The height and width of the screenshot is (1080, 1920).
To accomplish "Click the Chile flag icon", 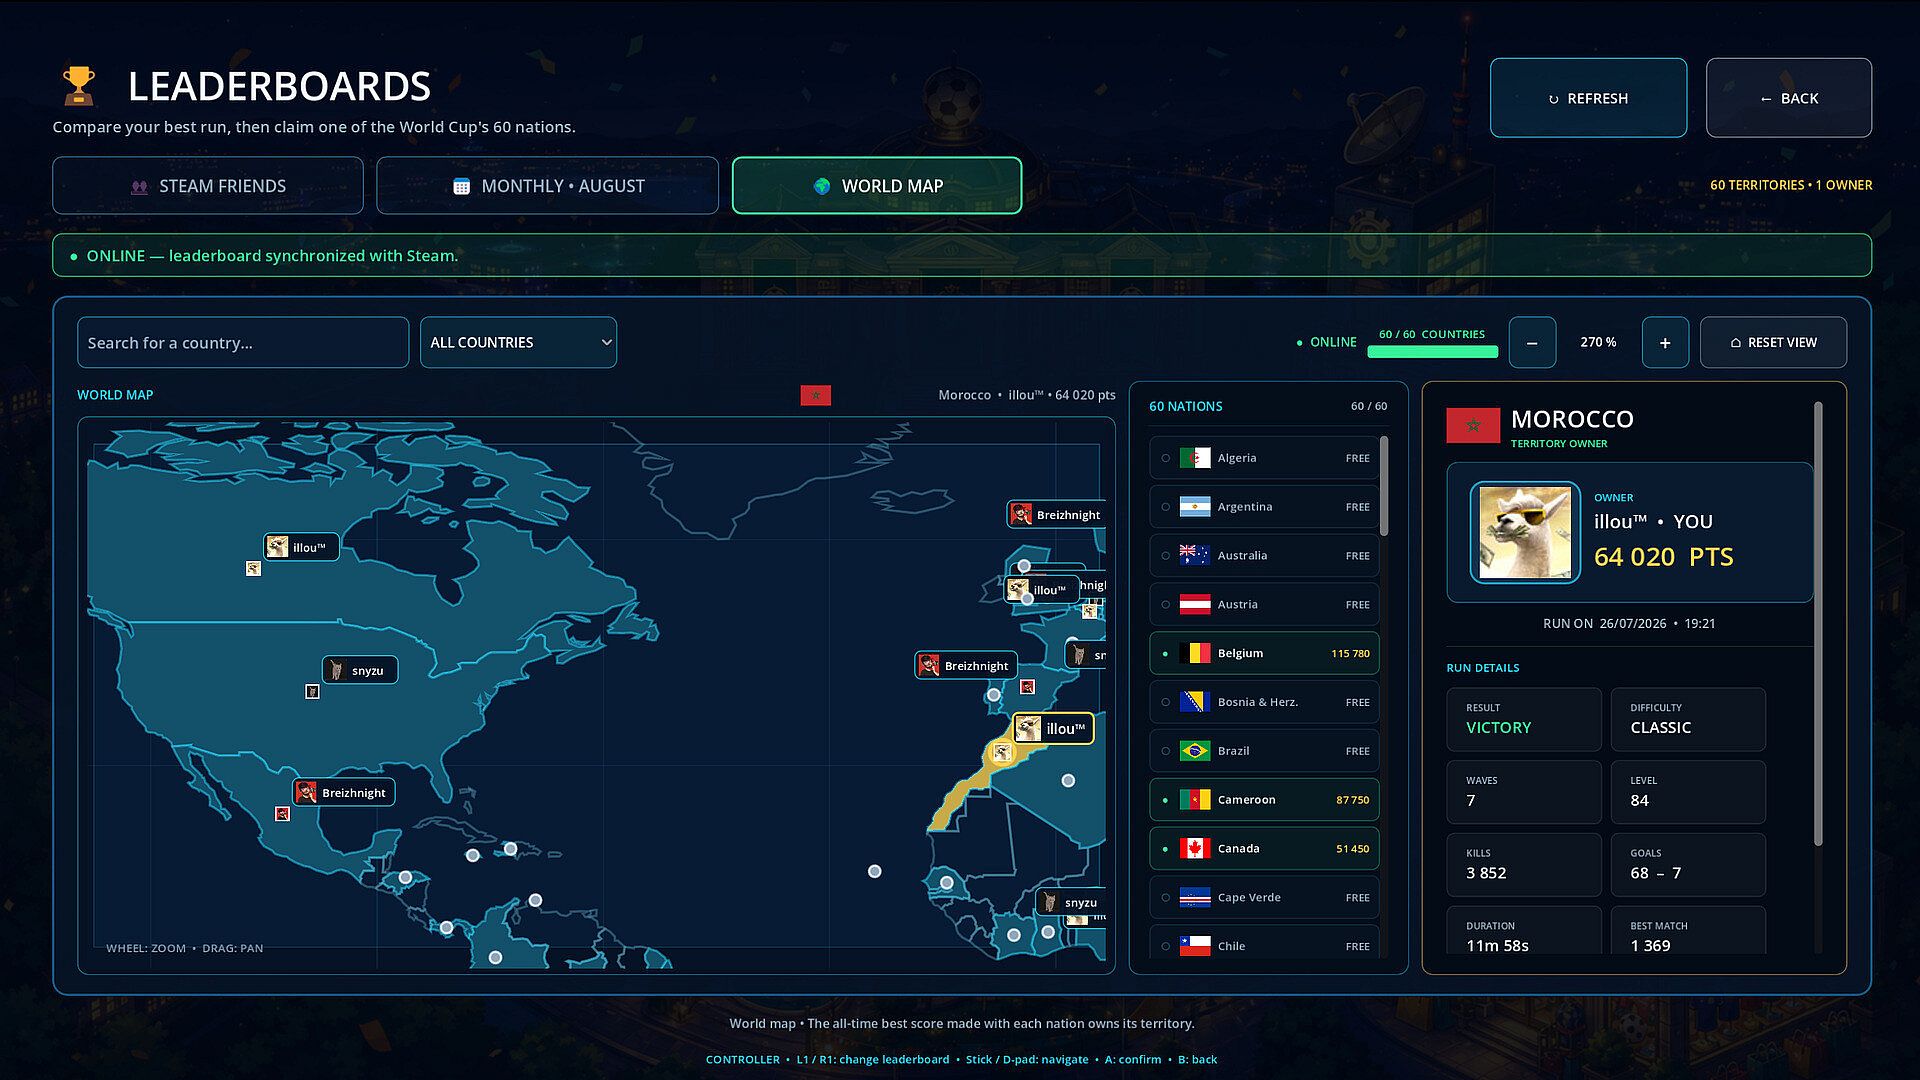I will 1195,946.
